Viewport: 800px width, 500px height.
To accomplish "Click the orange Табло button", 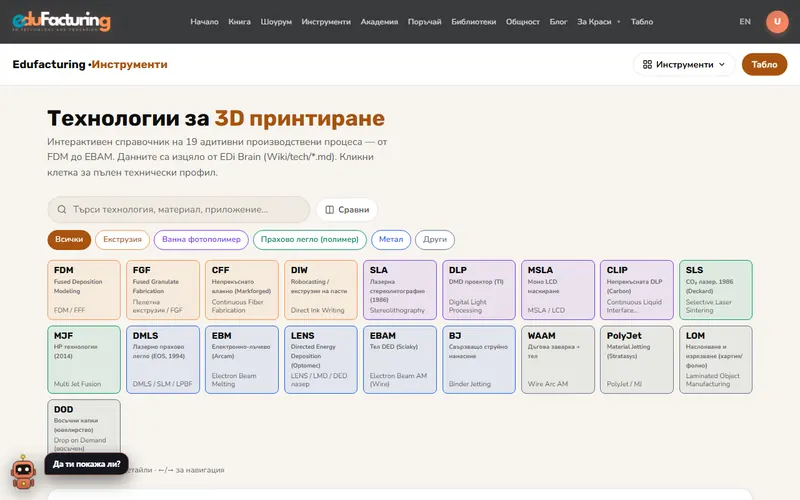I will click(x=764, y=64).
